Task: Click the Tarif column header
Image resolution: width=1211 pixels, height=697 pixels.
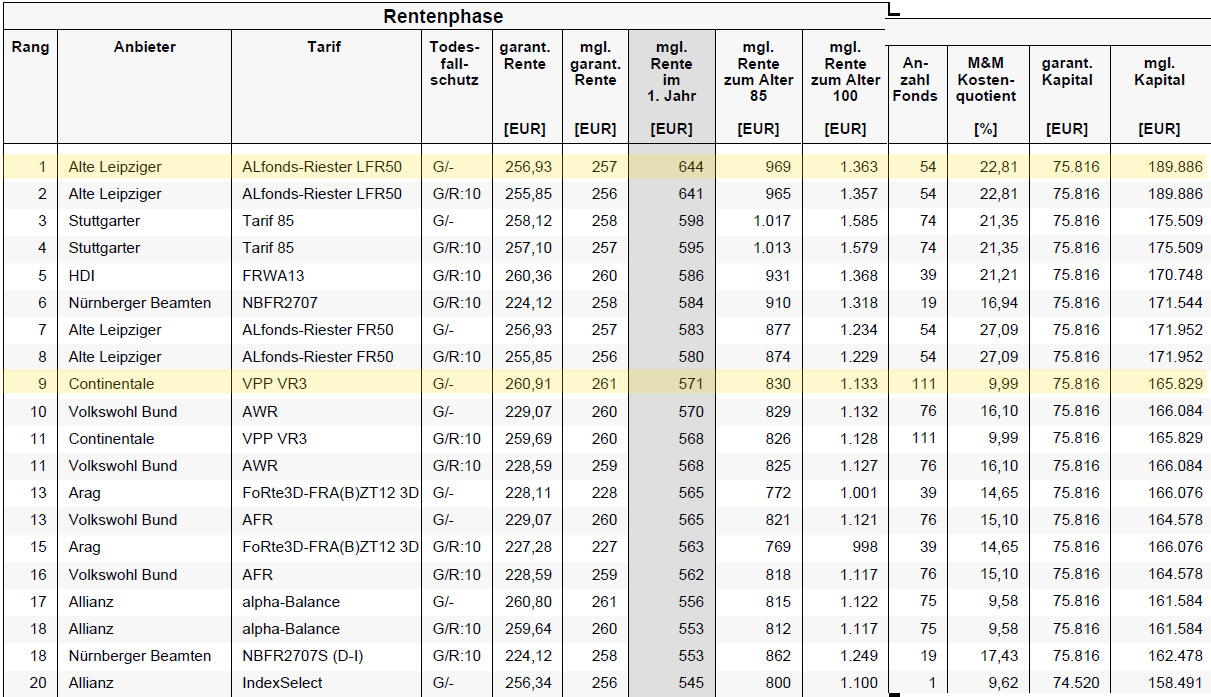Action: (324, 47)
